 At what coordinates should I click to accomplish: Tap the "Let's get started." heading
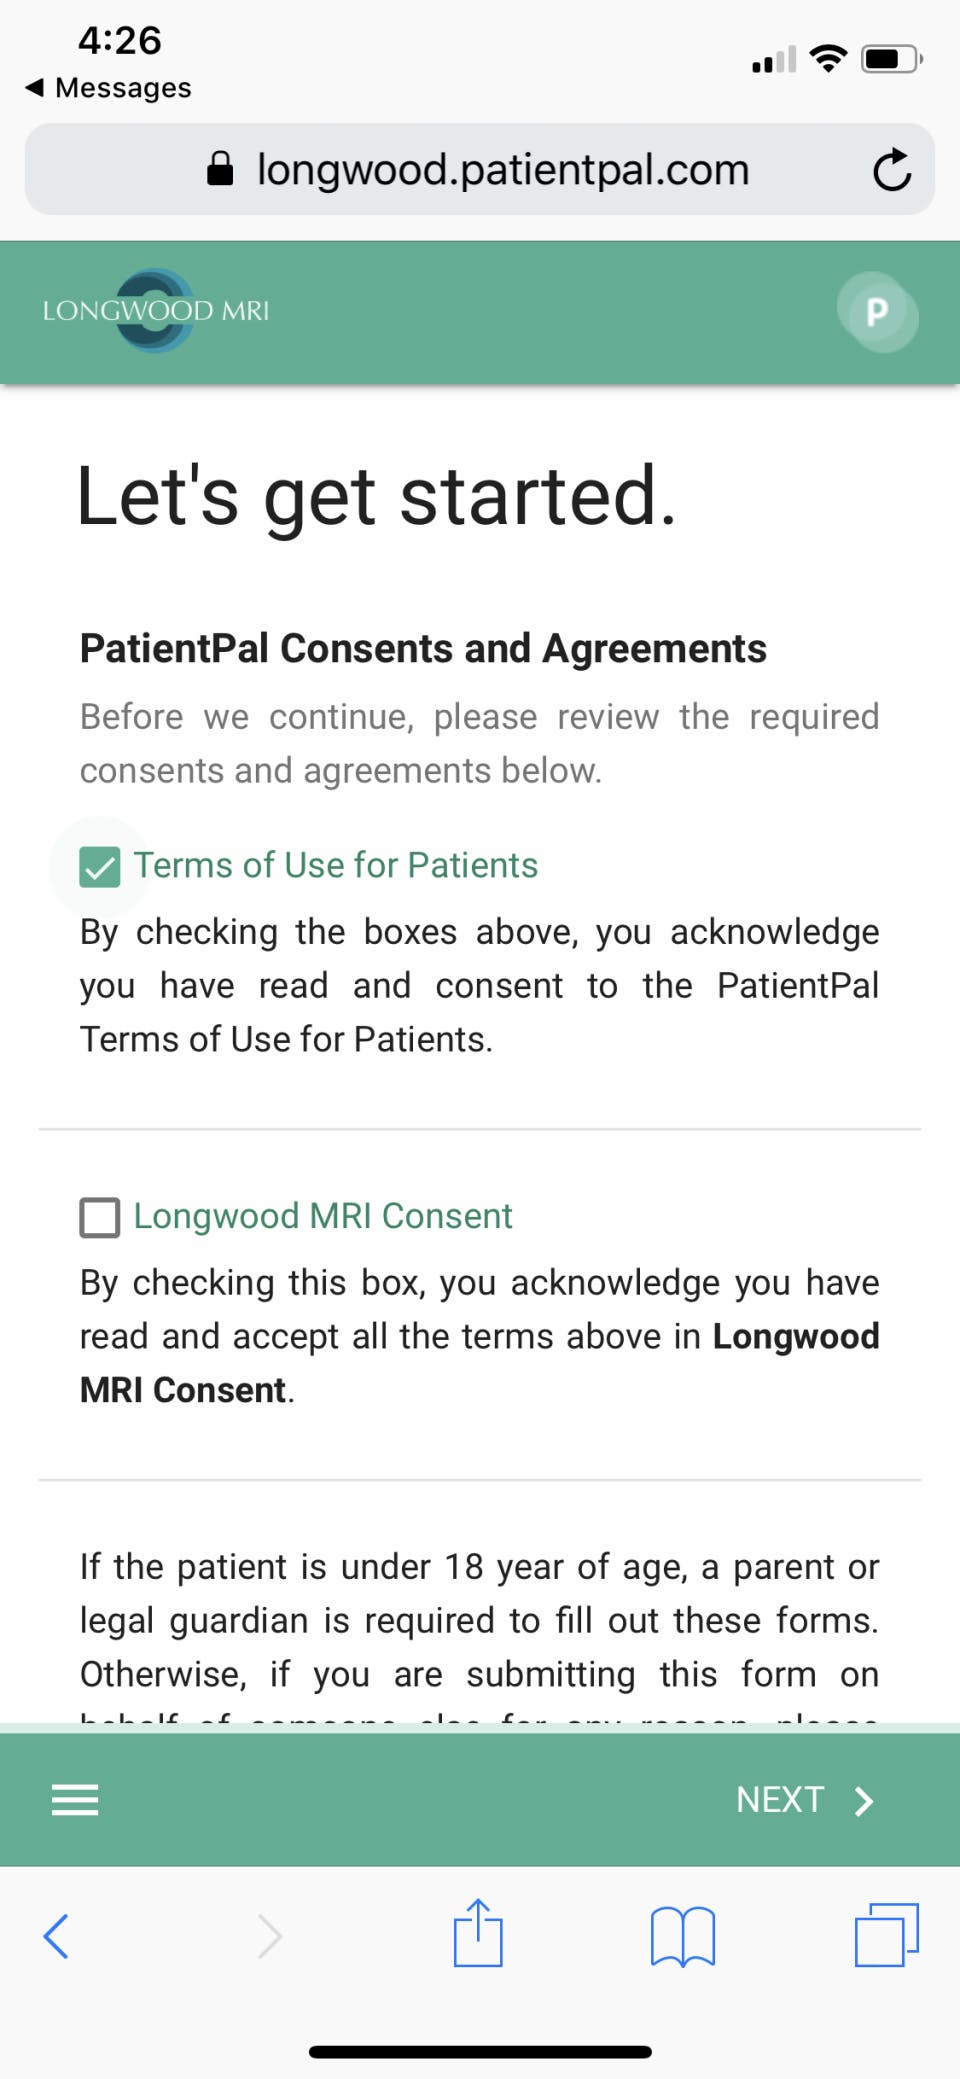tap(377, 496)
